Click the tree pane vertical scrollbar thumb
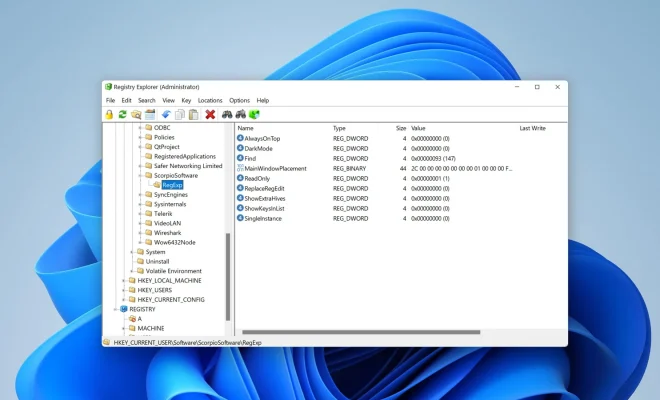The image size is (660, 400). [x=228, y=277]
